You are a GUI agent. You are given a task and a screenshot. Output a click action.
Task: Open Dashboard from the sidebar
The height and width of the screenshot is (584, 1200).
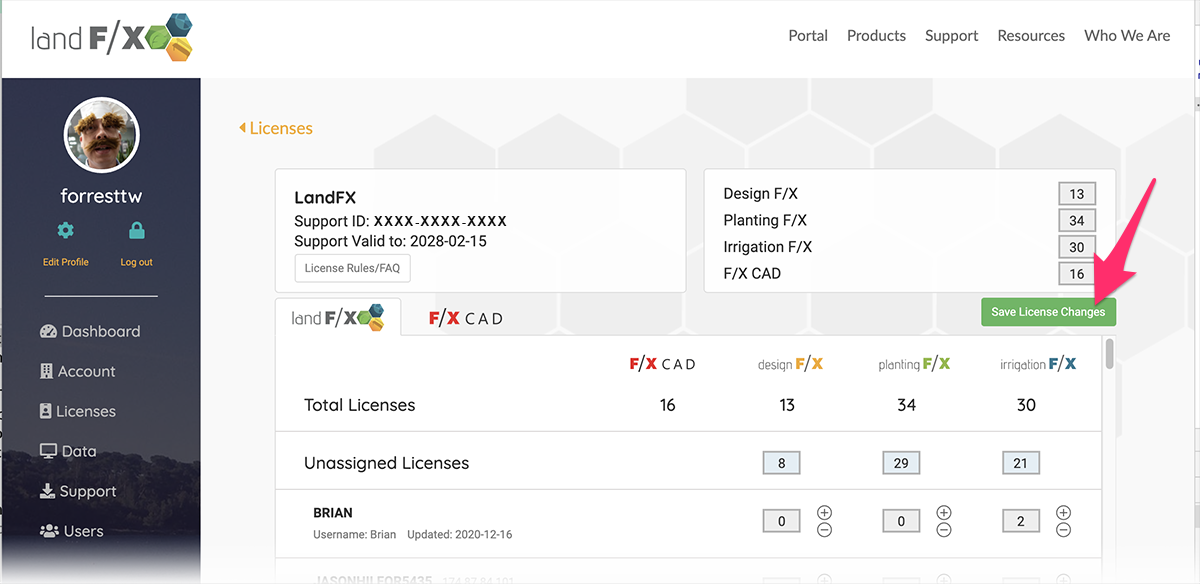click(x=90, y=331)
